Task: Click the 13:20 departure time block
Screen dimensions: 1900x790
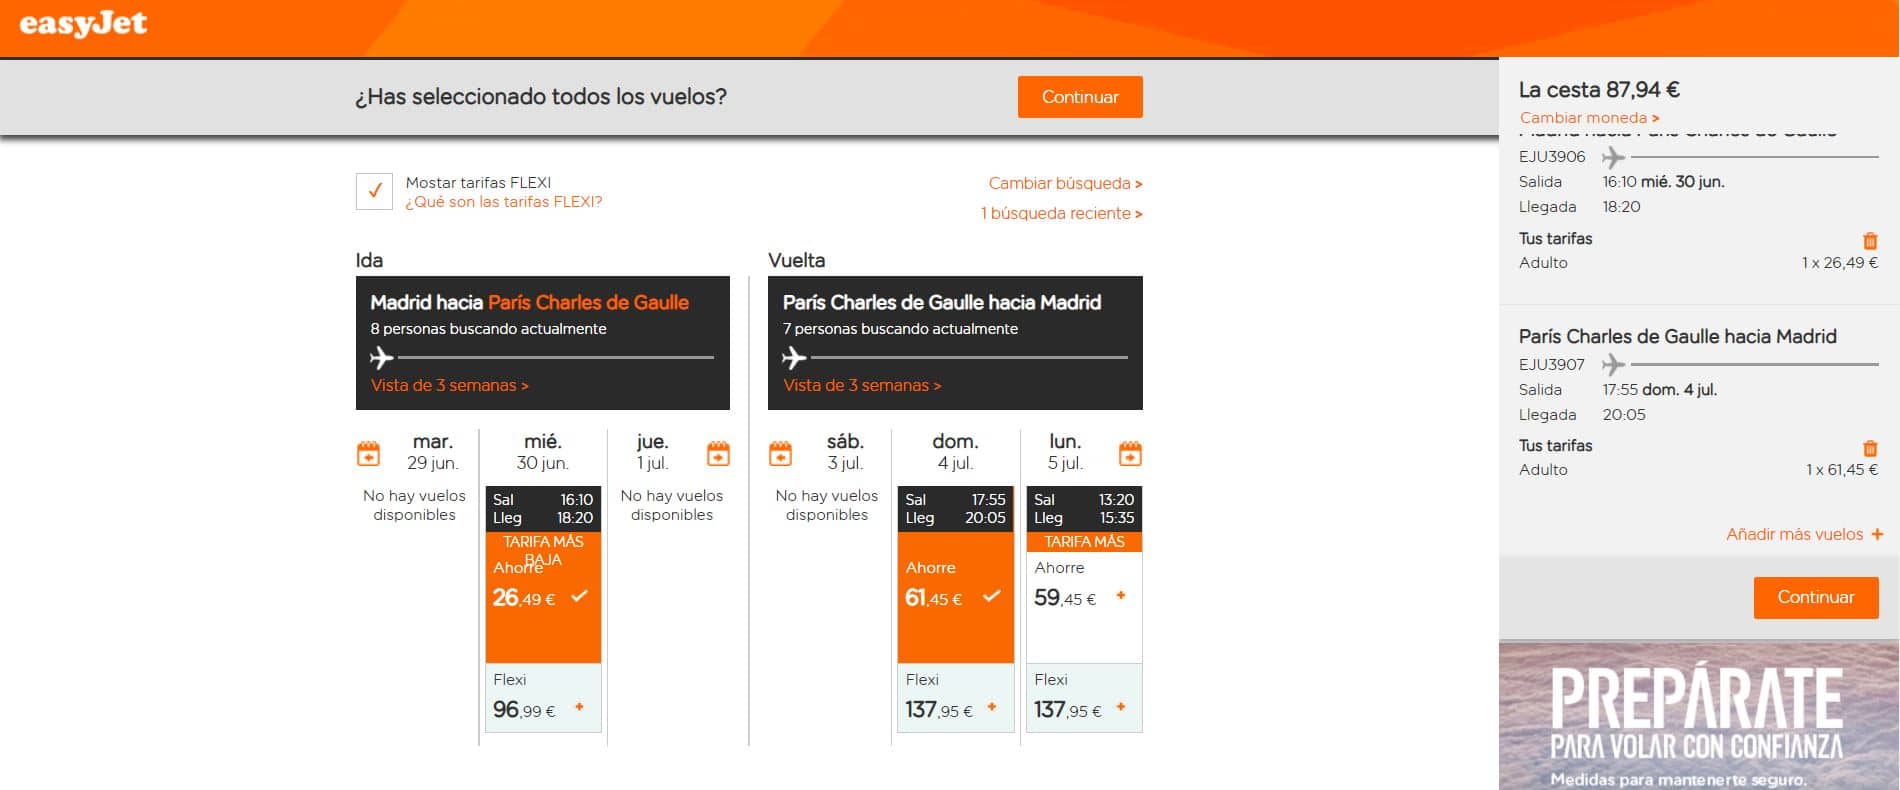Action: pyautogui.click(x=1084, y=509)
